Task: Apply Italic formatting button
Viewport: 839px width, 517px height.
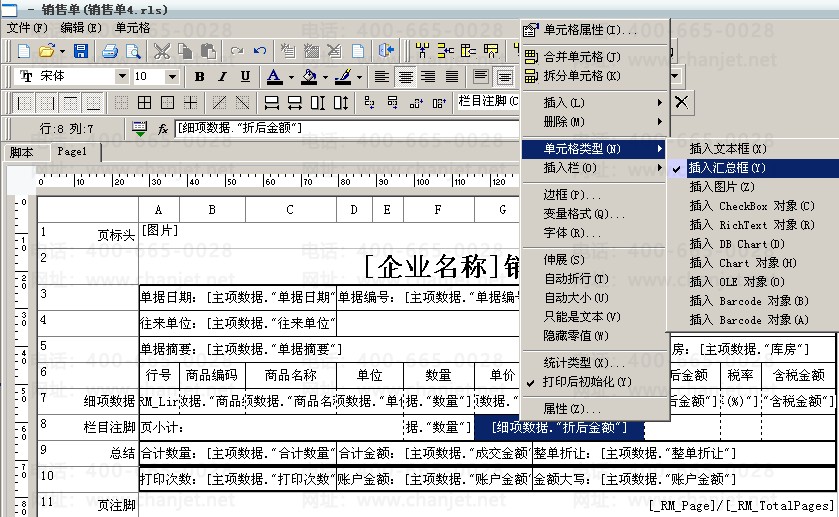Action: click(x=222, y=77)
